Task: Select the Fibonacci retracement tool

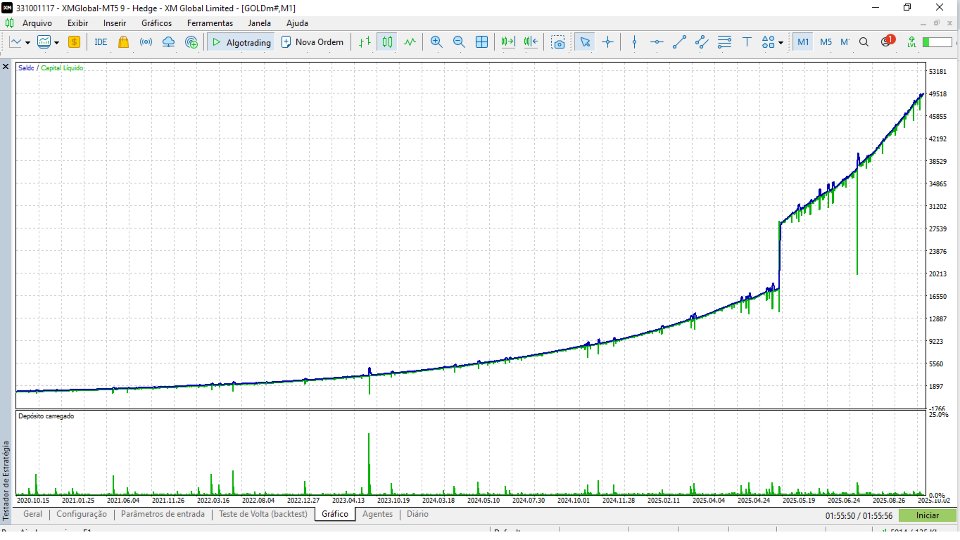Action: tap(724, 42)
